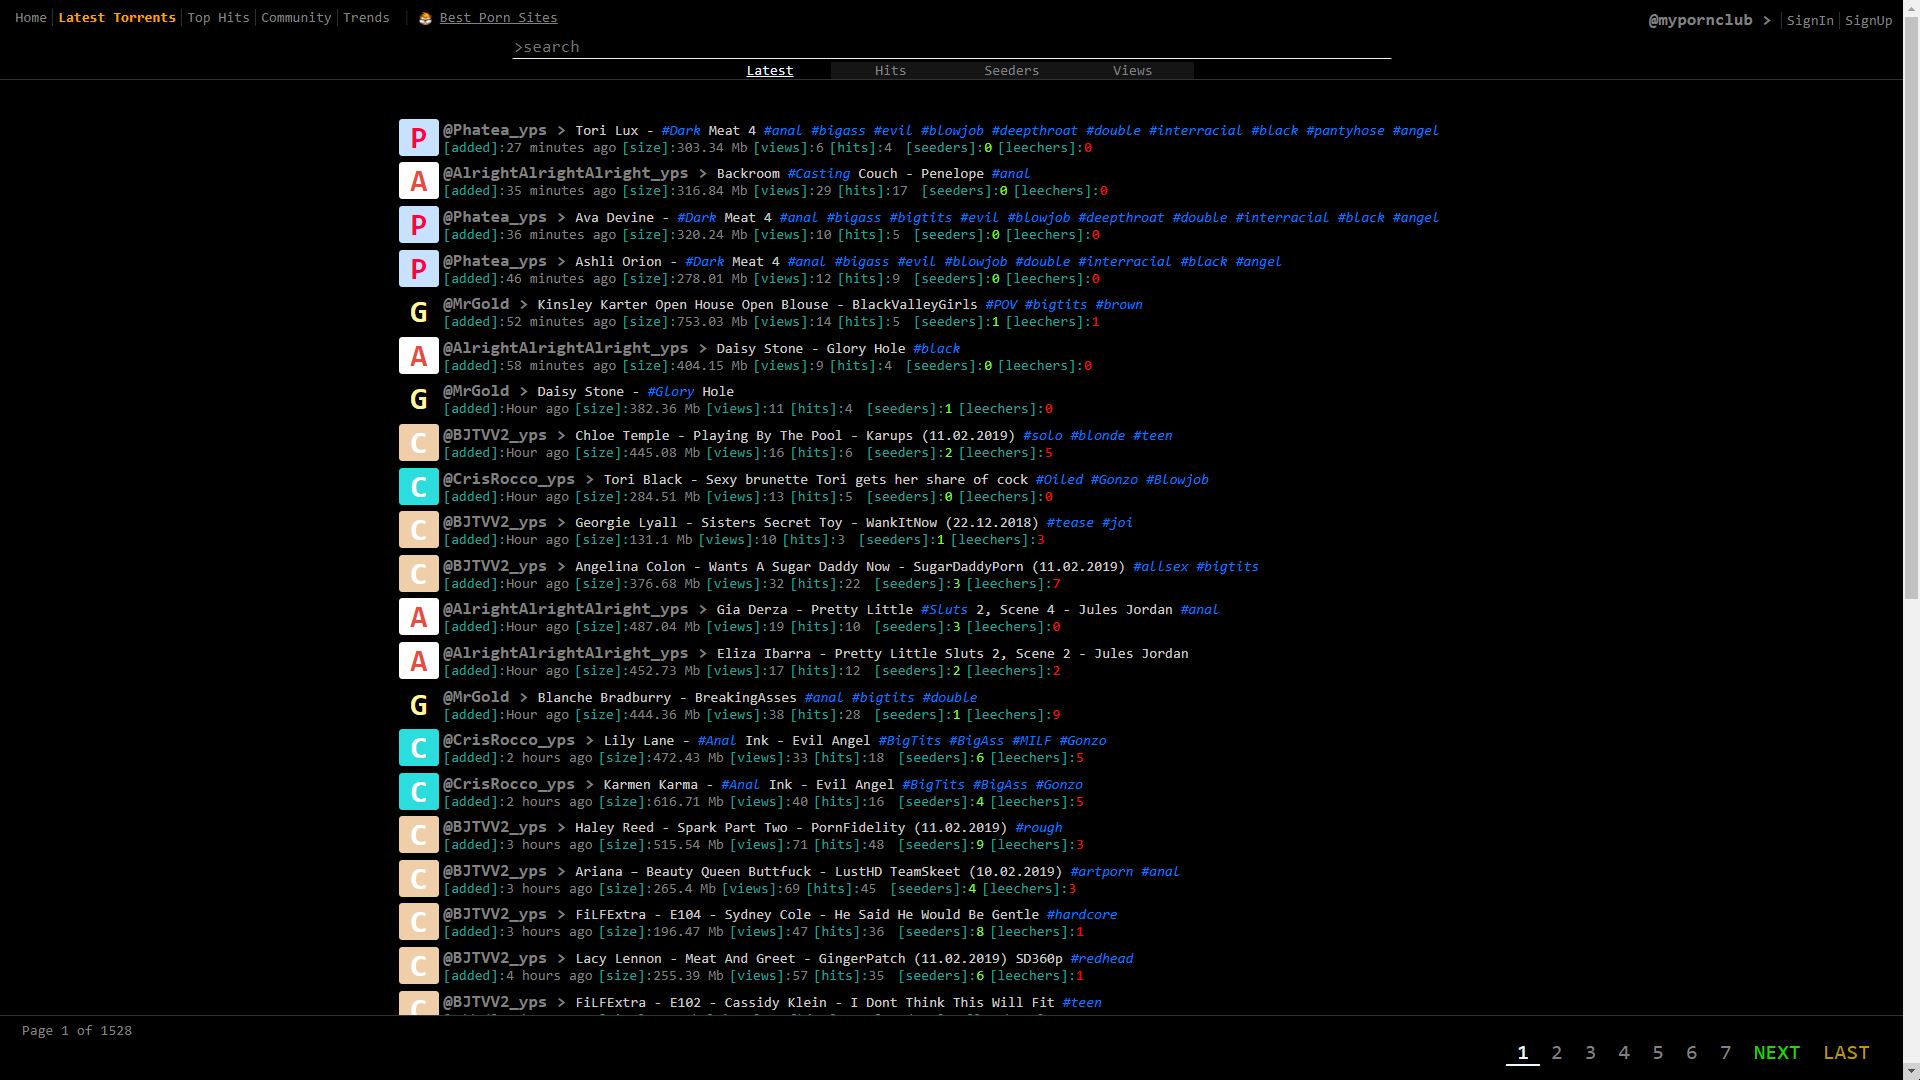
Task: Switch to the Seeders sort tab
Action: pos(1011,70)
